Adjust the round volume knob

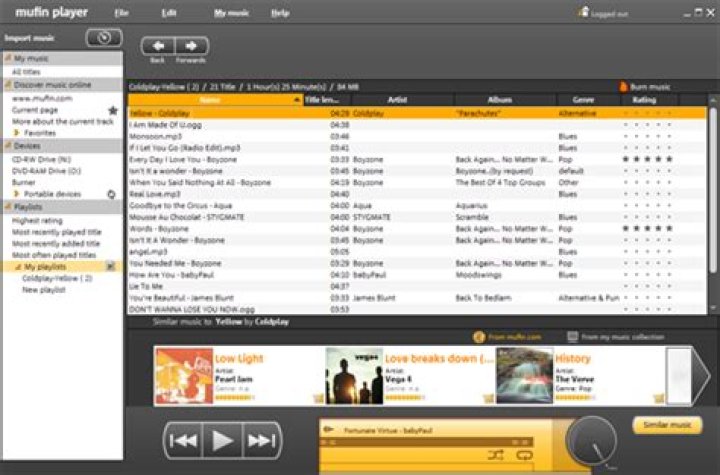(592, 440)
